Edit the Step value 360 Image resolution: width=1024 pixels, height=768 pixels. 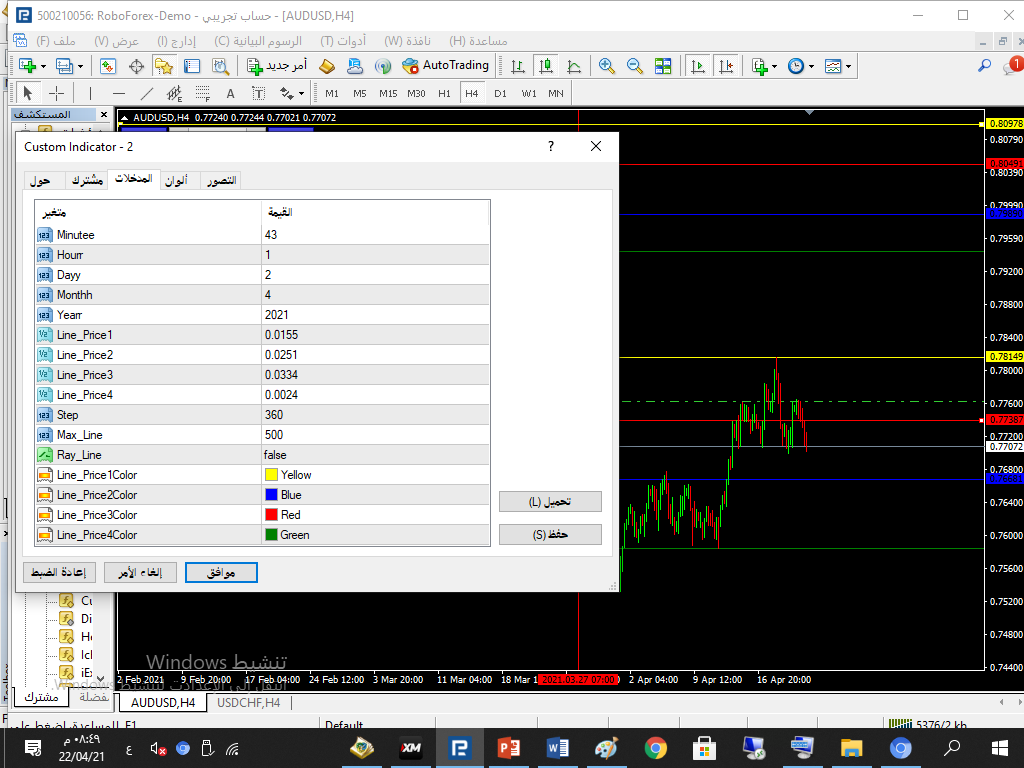coord(375,415)
